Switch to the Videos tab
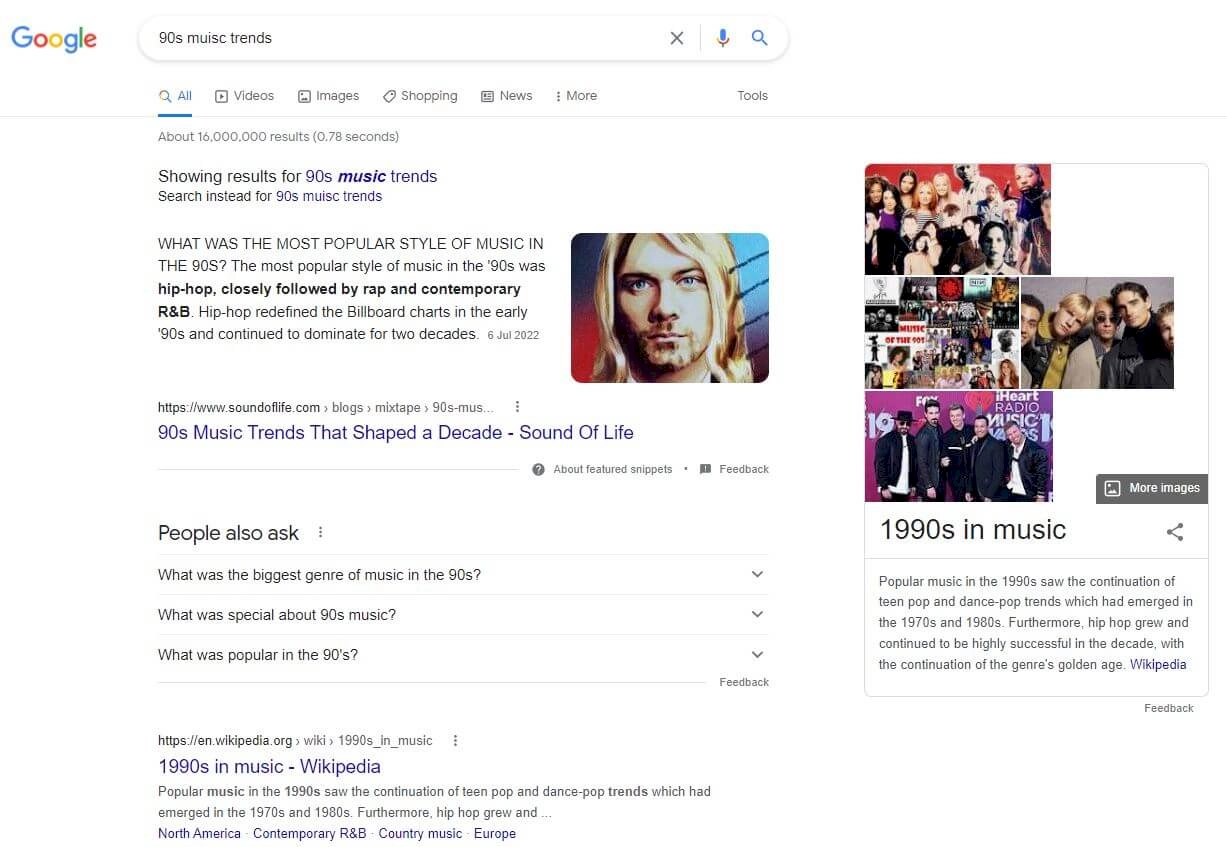Screen dimensions: 1226x847 pos(244,96)
